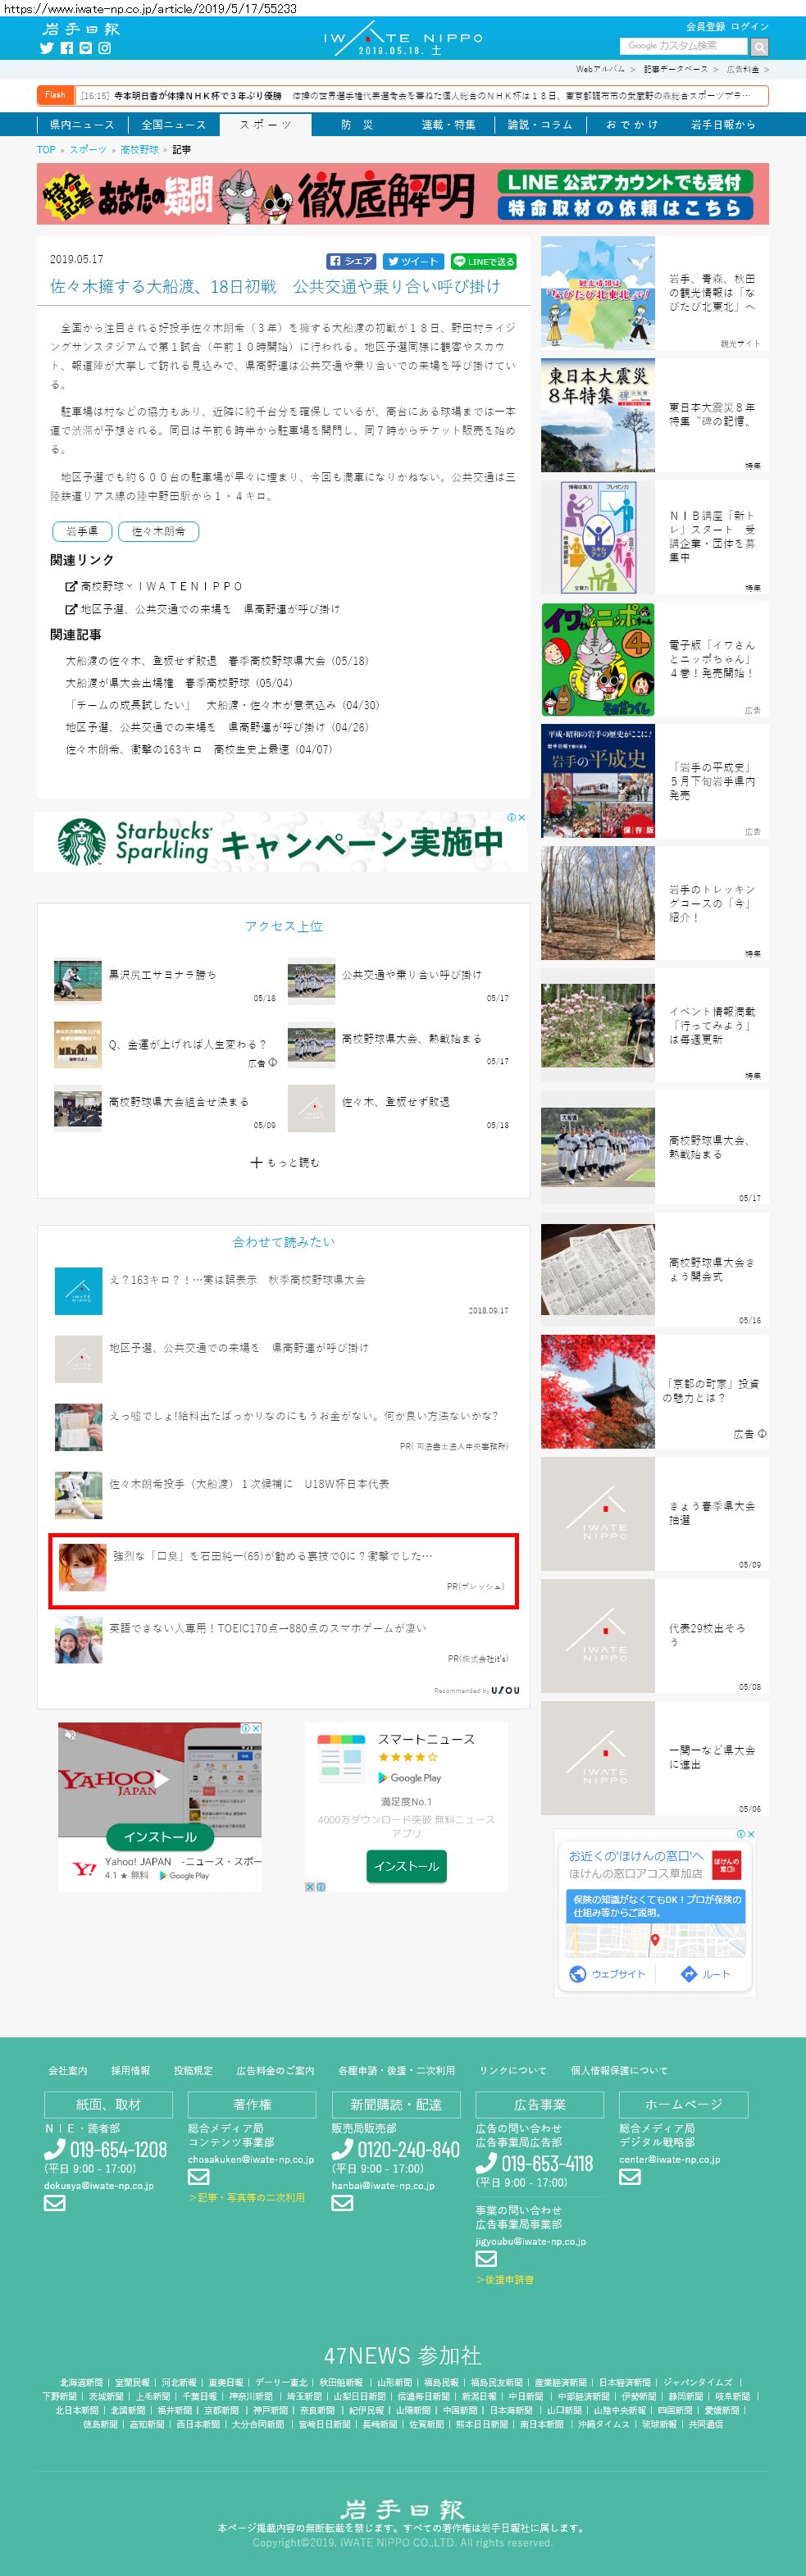Click the LINEで送る button
This screenshot has width=806, height=2576.
click(x=483, y=261)
